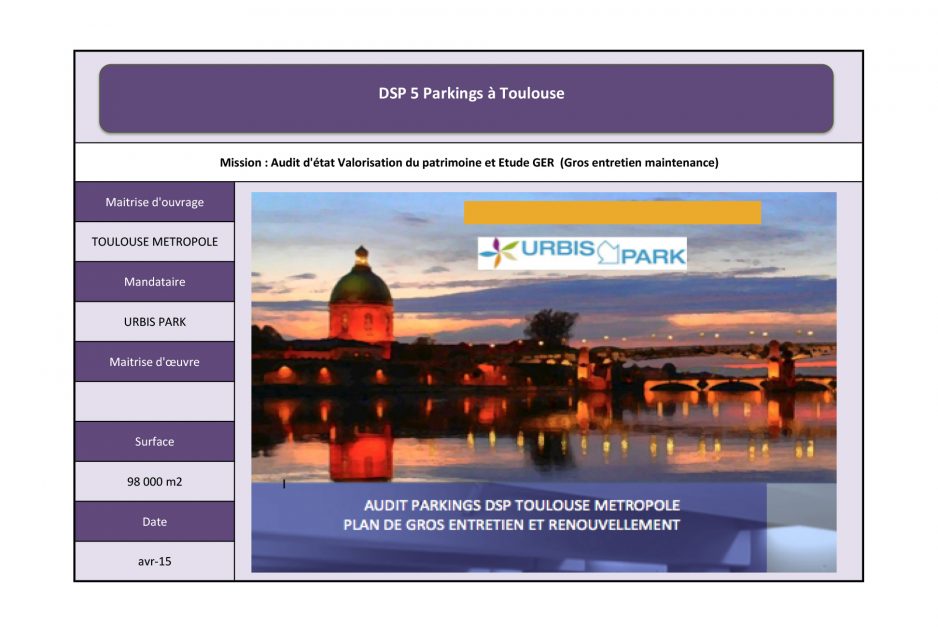Select the orange rectangle bar above the logo

[x=612, y=212]
